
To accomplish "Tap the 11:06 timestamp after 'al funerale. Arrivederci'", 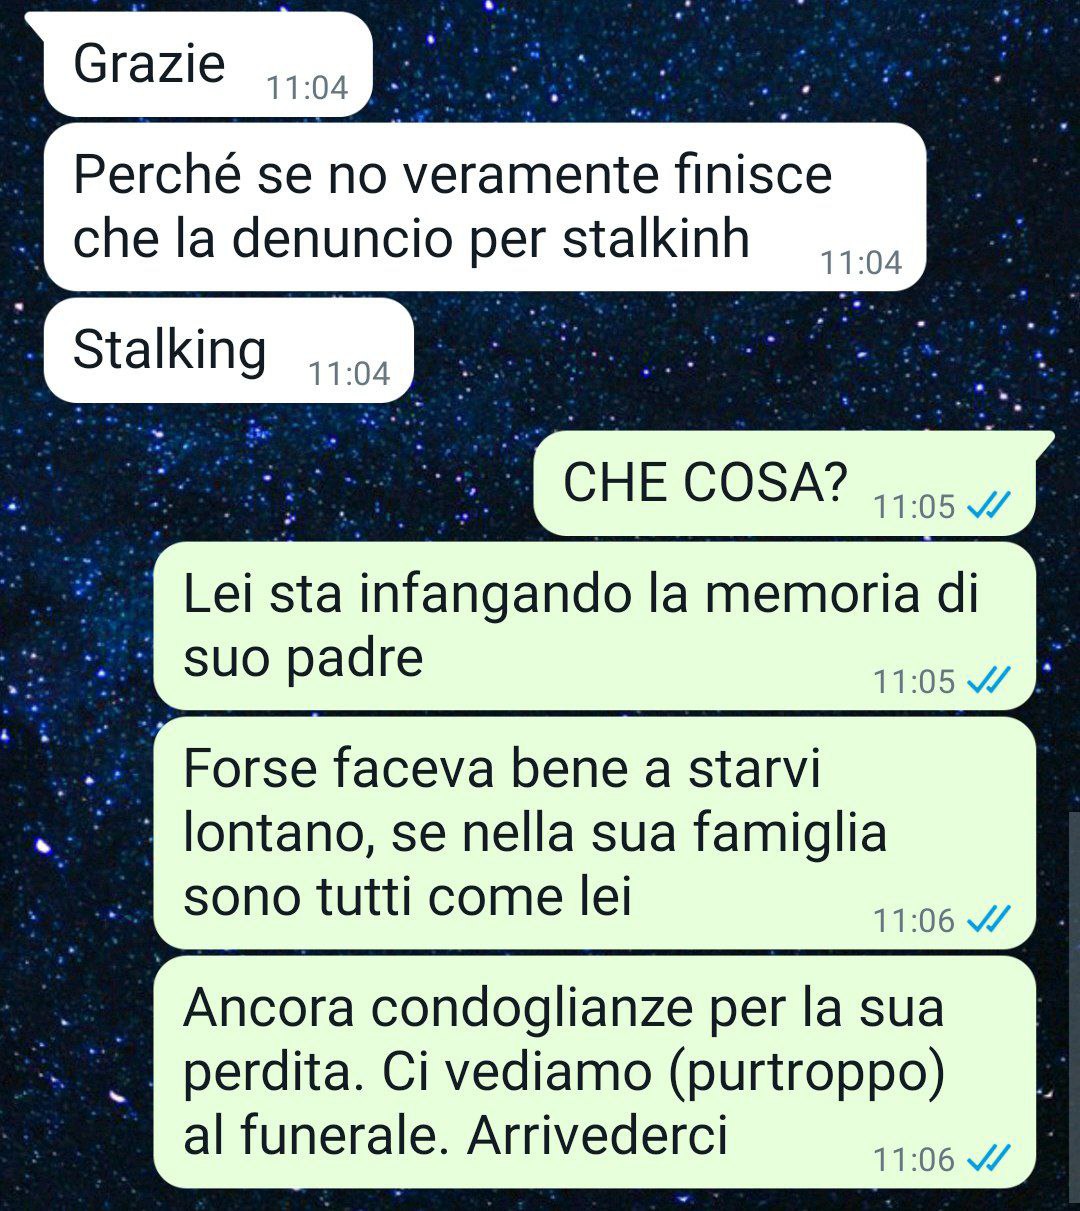I will pos(914,1160).
